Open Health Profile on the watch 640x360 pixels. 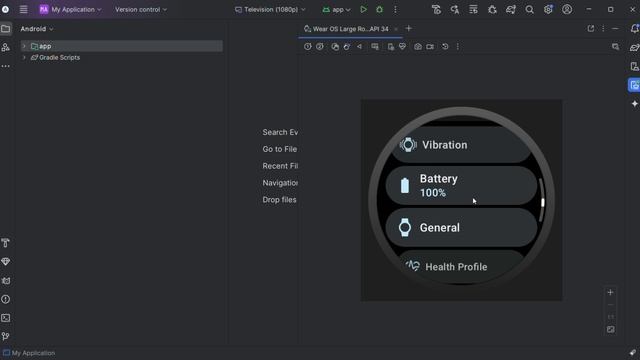point(461,267)
